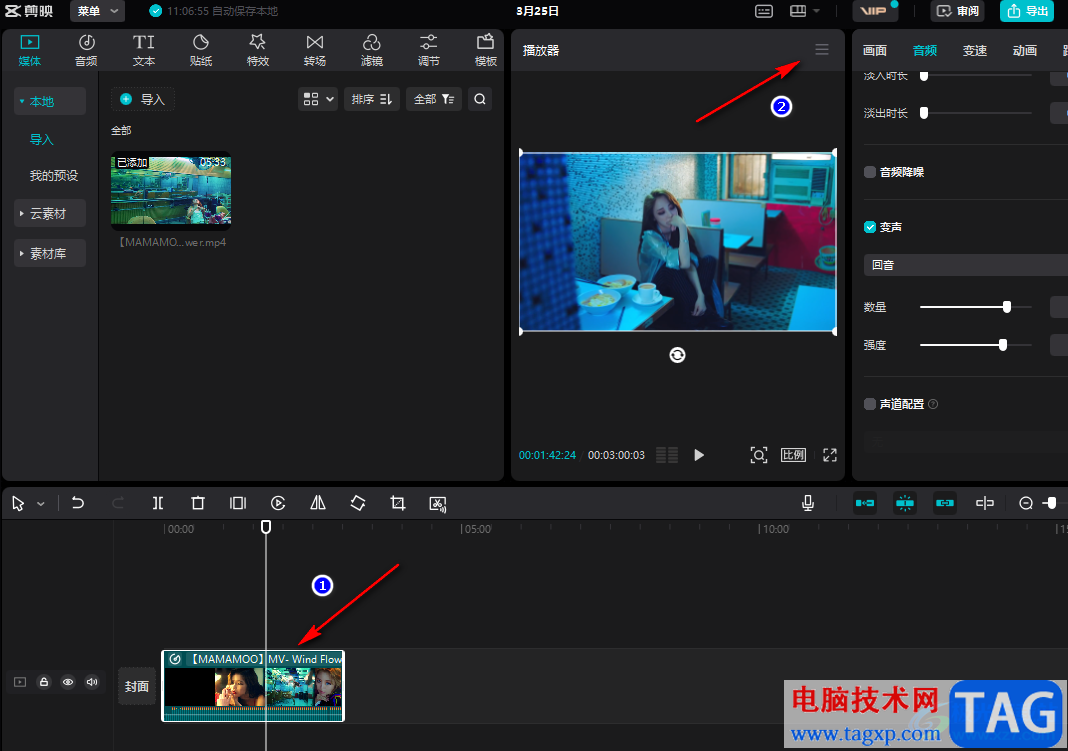Viewport: 1068px width, 751px height.
Task: Click the split clip icon
Action: (158, 503)
